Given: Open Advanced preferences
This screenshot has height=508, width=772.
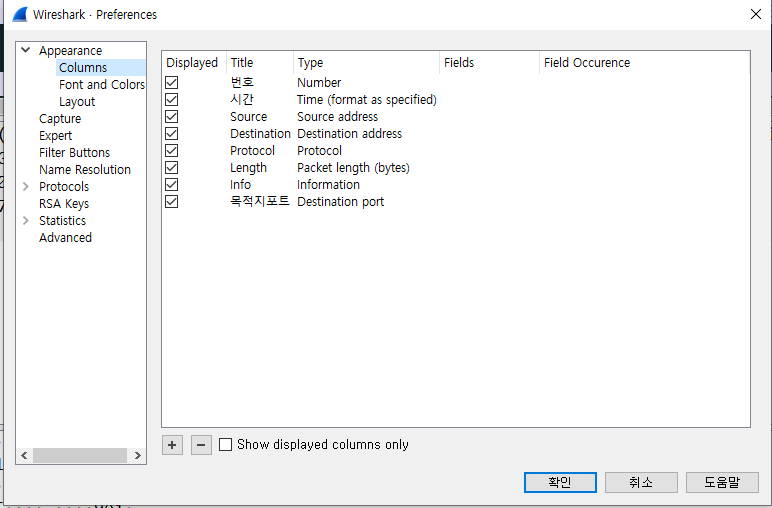Looking at the screenshot, I should (x=65, y=237).
